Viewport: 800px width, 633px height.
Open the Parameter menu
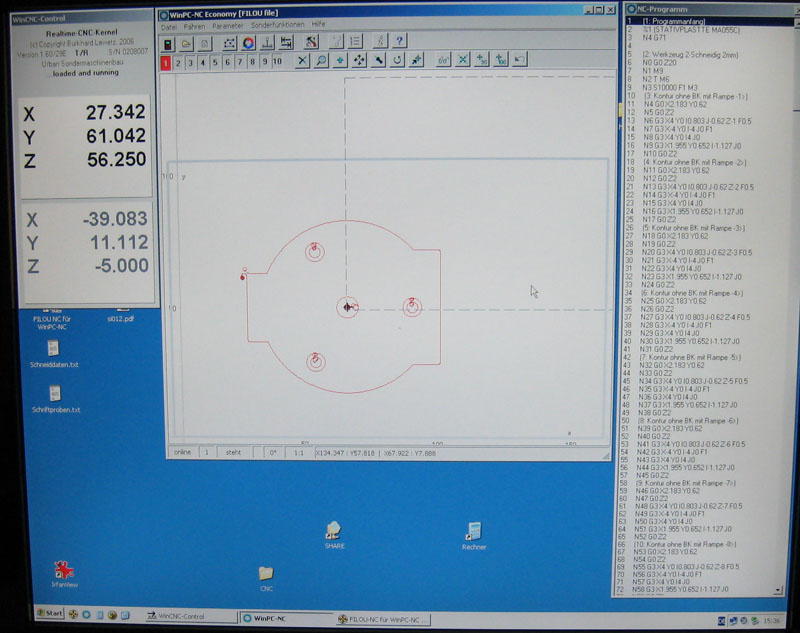(227, 24)
